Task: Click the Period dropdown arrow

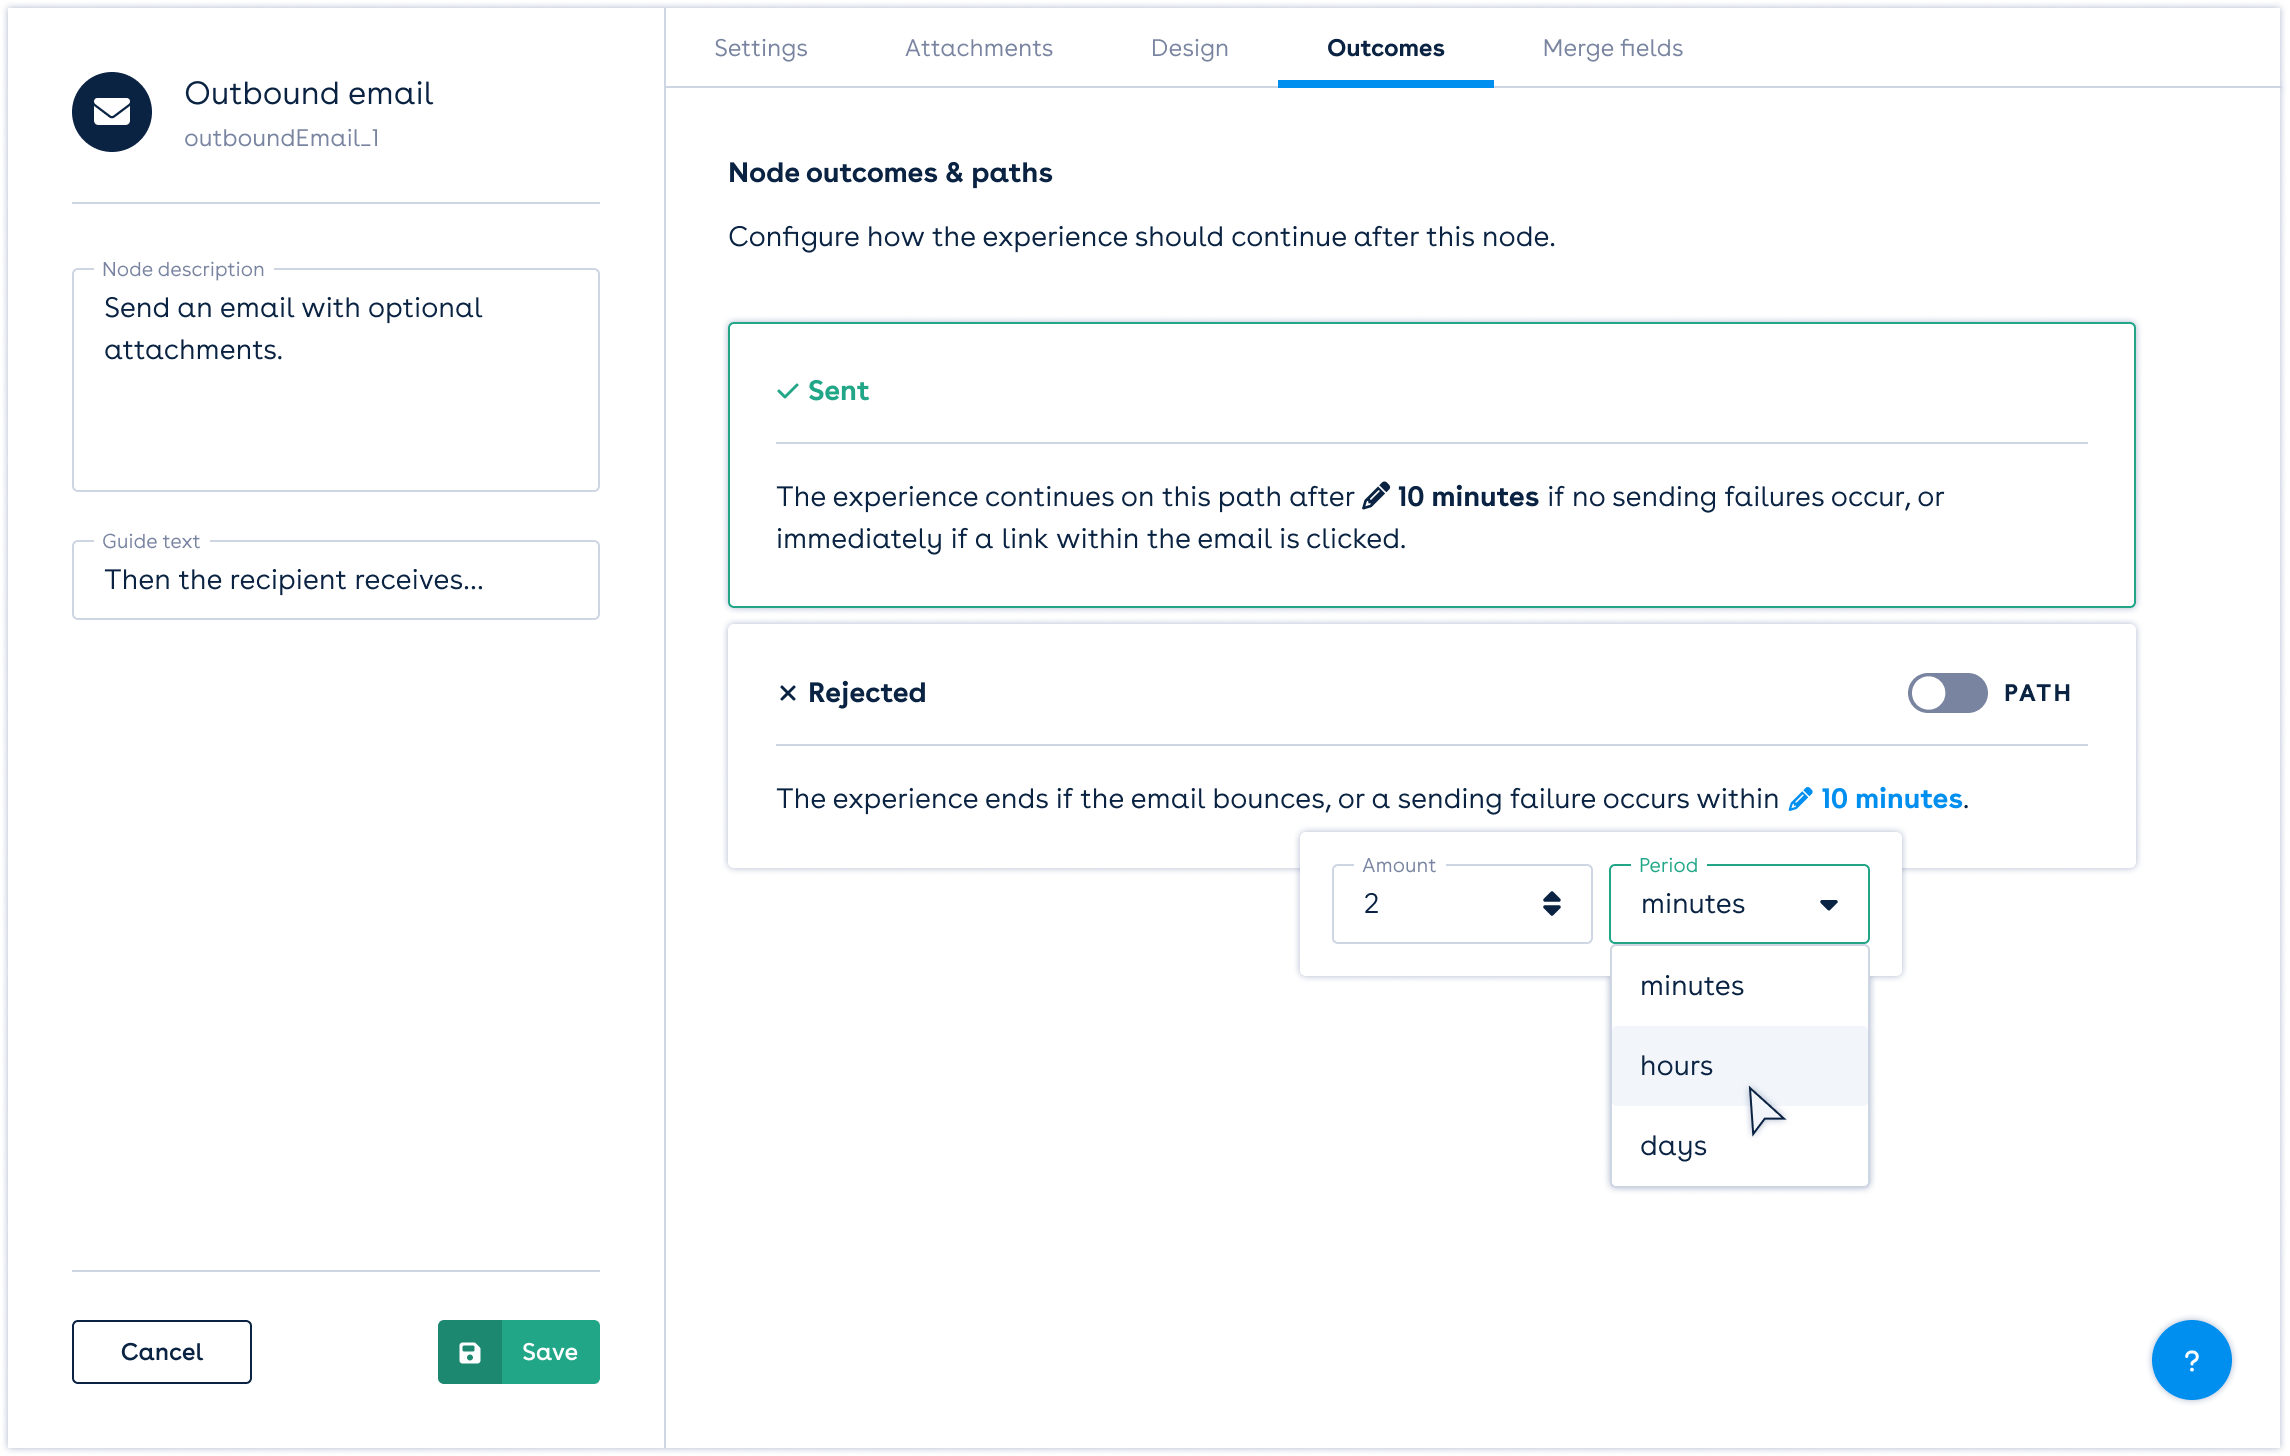Action: [1829, 905]
